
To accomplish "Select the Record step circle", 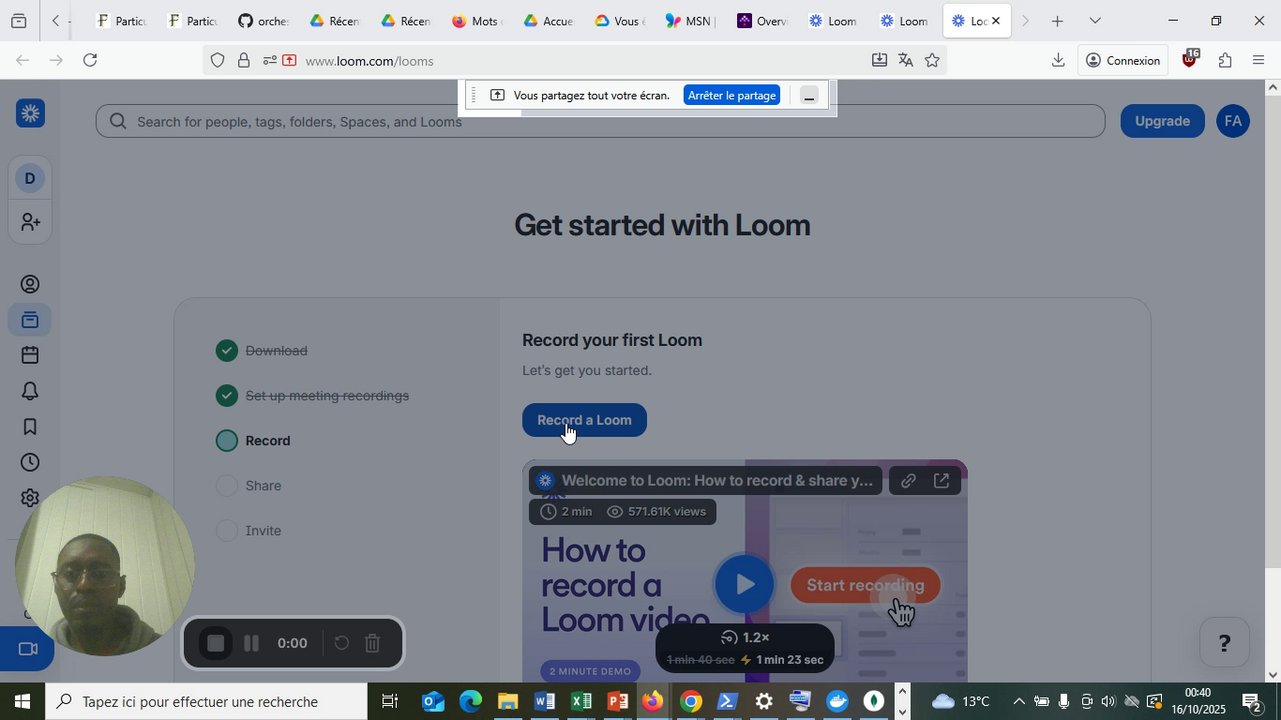I will (227, 440).
